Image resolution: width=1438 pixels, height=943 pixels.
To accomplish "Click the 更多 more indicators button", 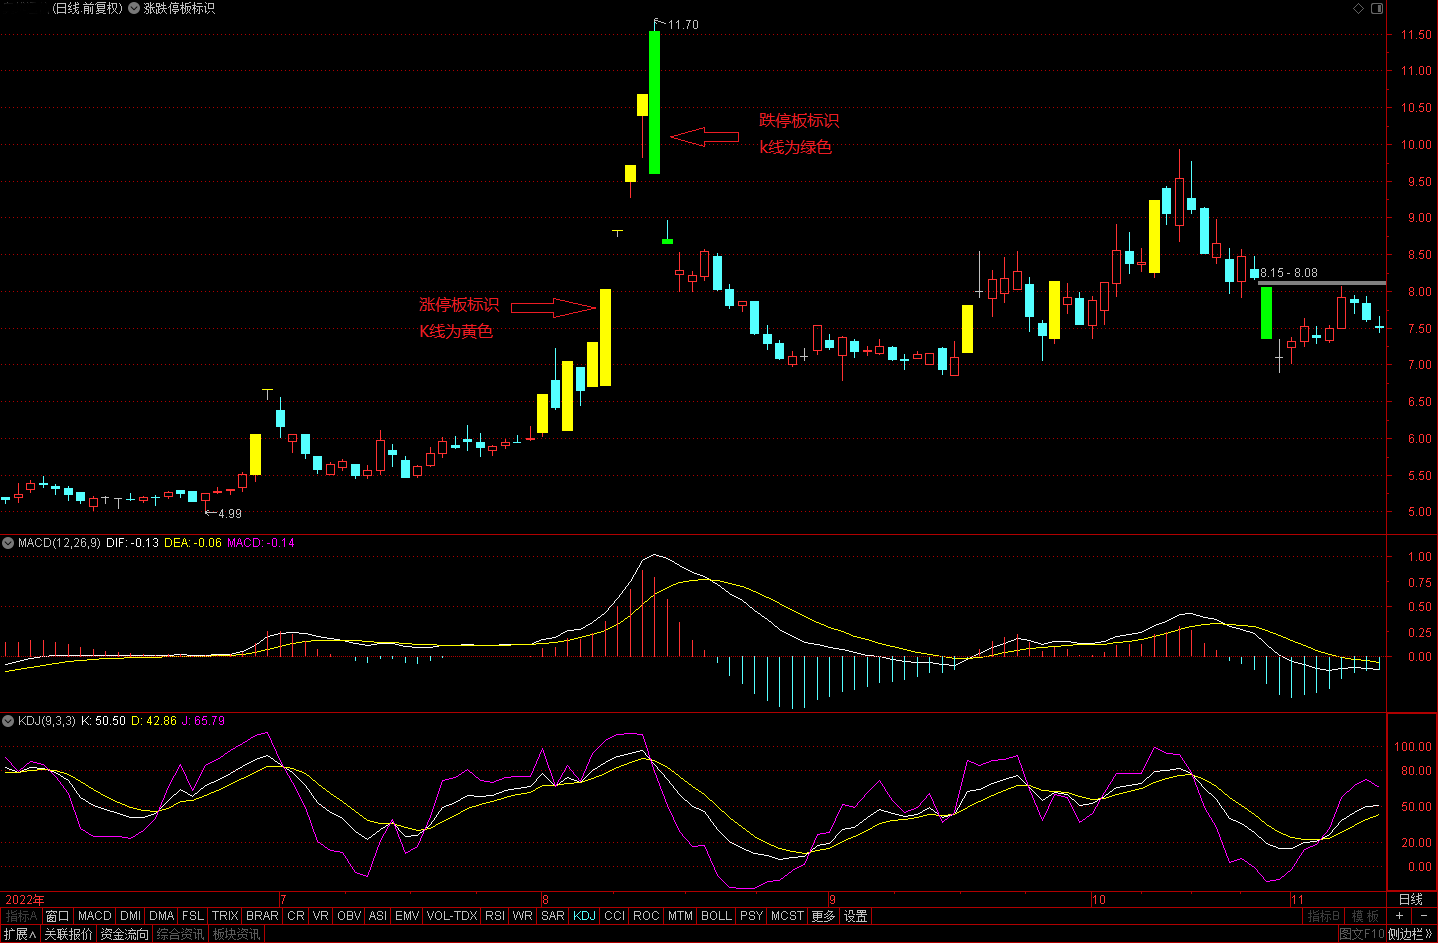I will click(823, 916).
